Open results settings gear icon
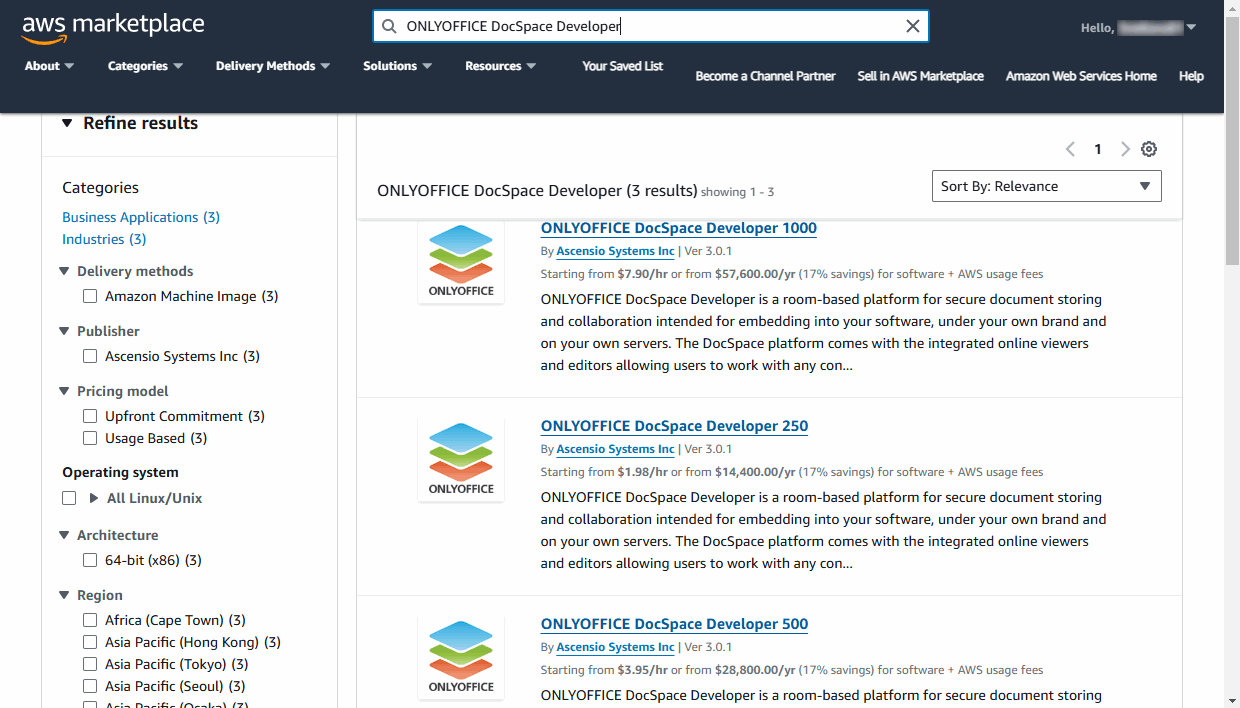The image size is (1240, 708). click(1149, 149)
